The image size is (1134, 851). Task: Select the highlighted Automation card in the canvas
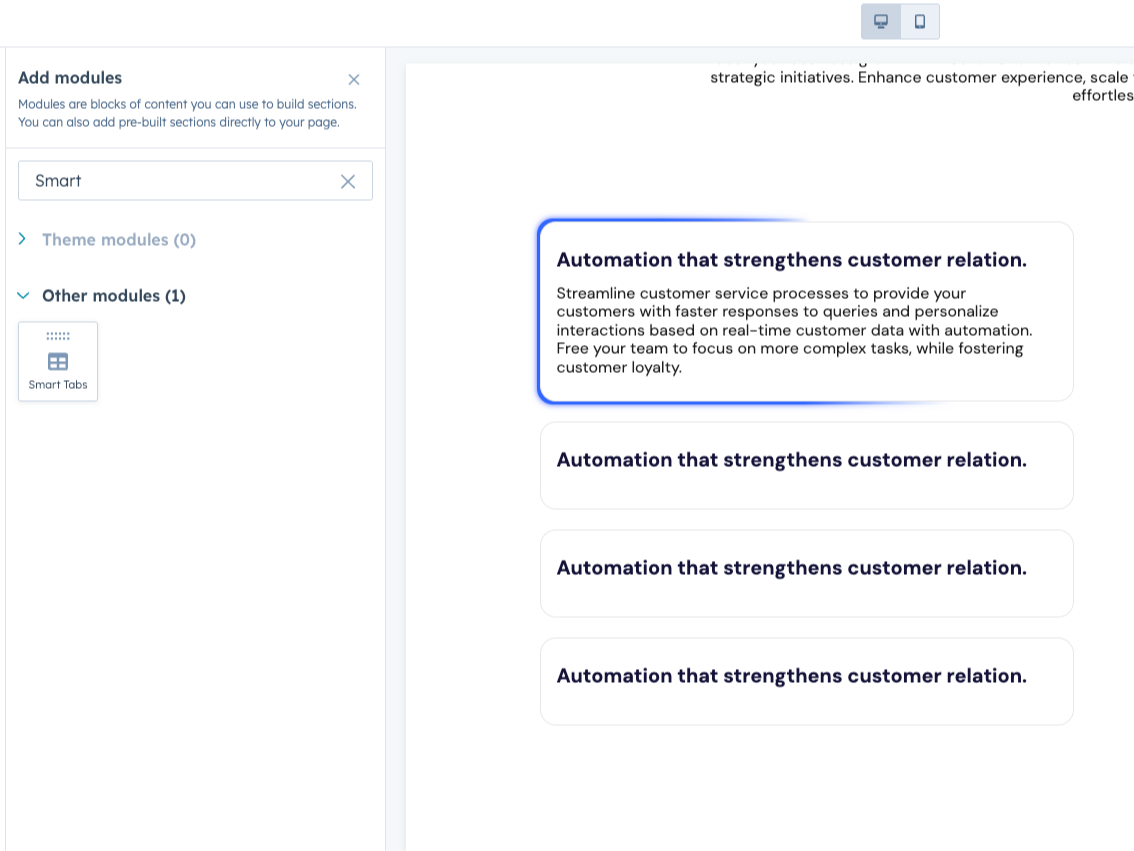(x=807, y=311)
